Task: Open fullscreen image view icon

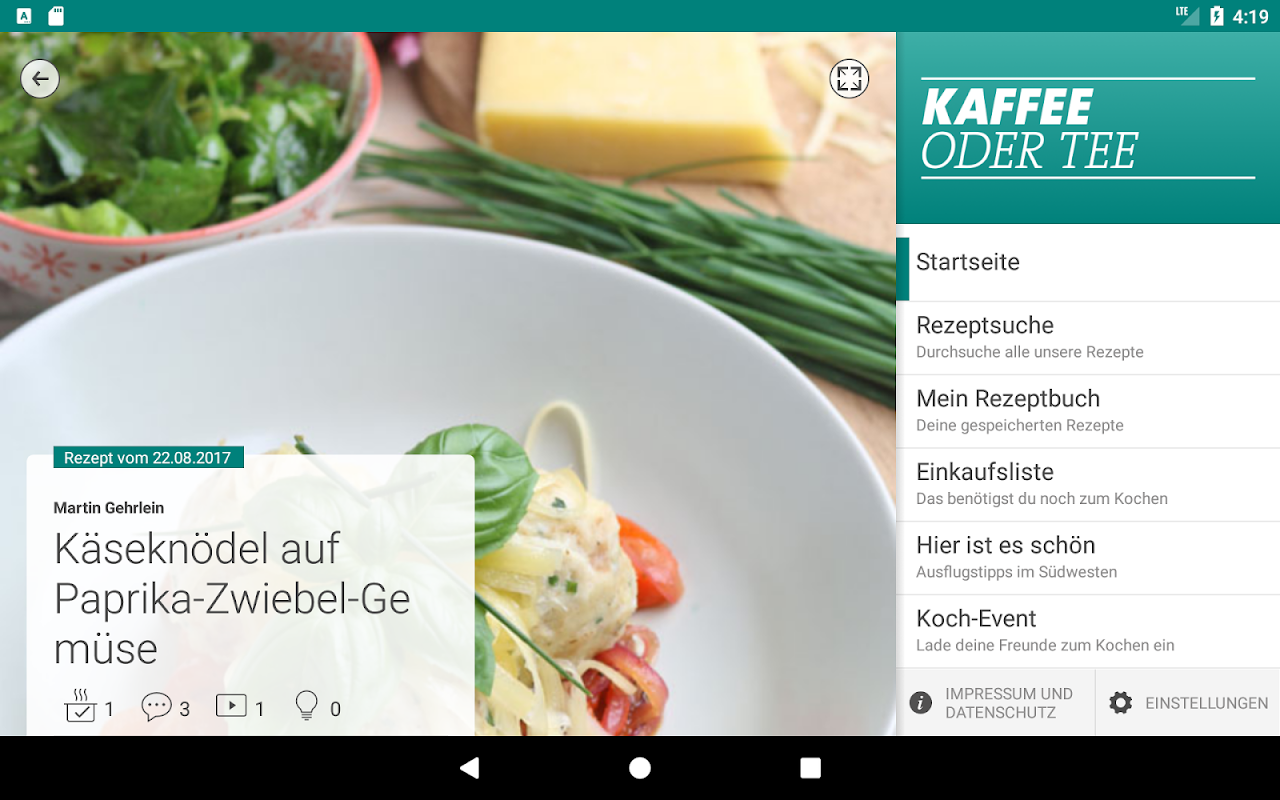Action: point(849,79)
